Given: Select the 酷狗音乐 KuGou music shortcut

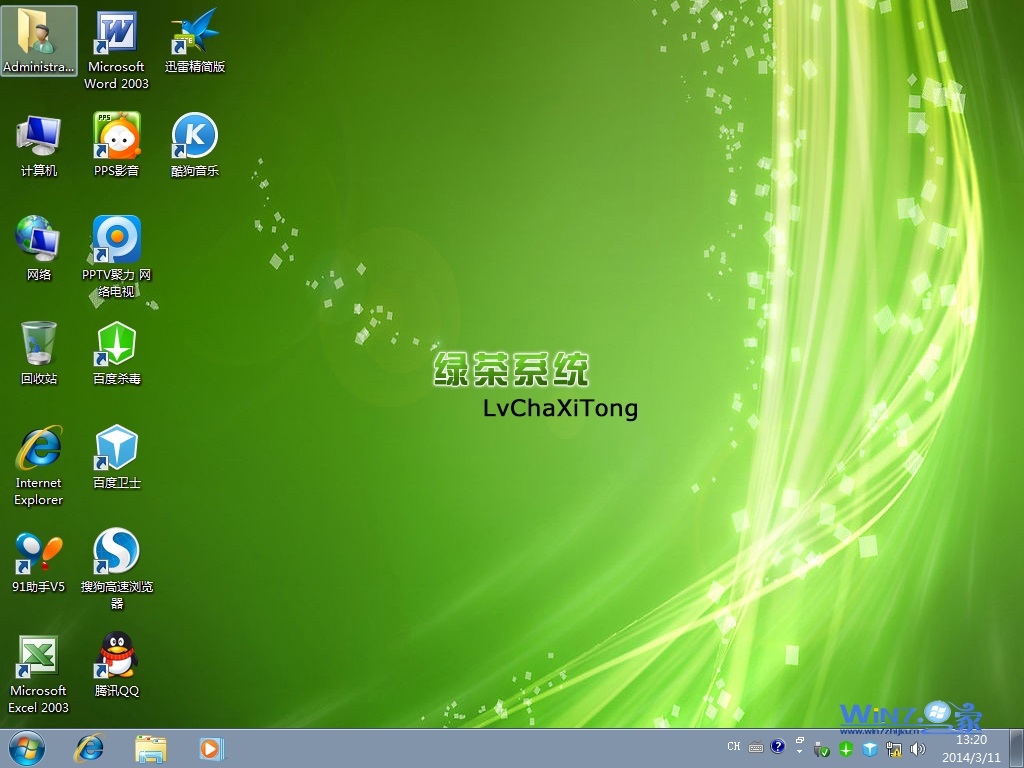Looking at the screenshot, I should (195, 145).
